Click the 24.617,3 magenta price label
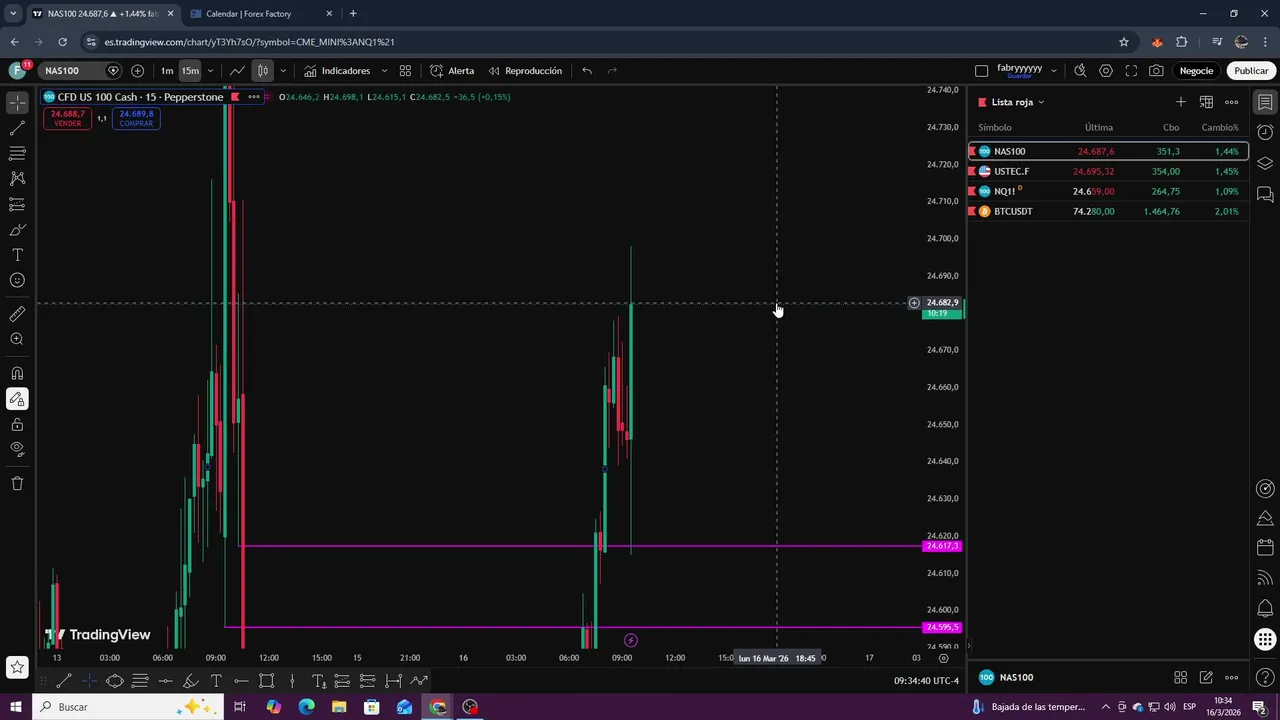1280x720 pixels. [x=942, y=546]
